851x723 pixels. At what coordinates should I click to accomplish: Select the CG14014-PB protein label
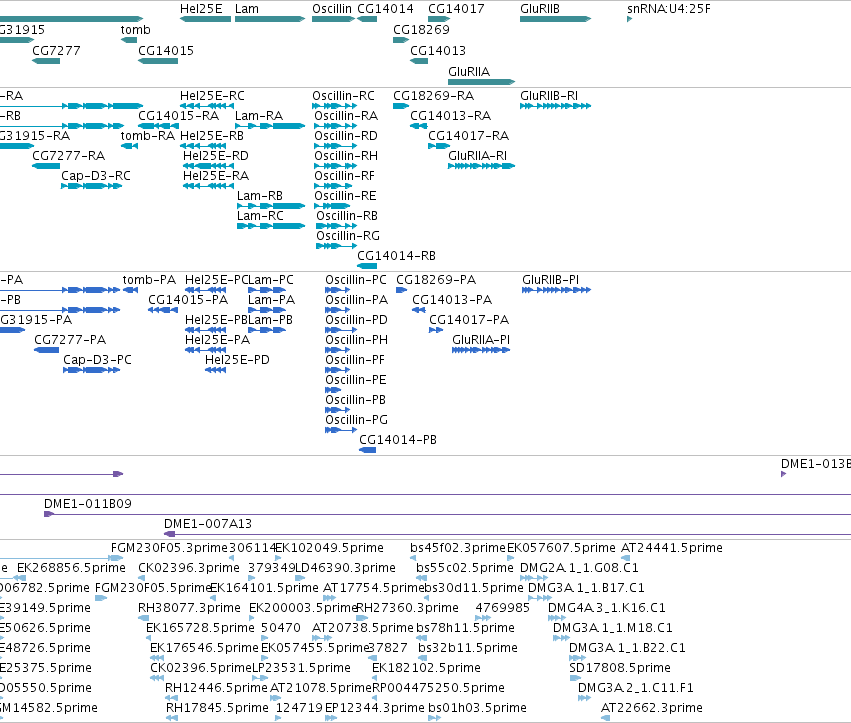tap(398, 440)
